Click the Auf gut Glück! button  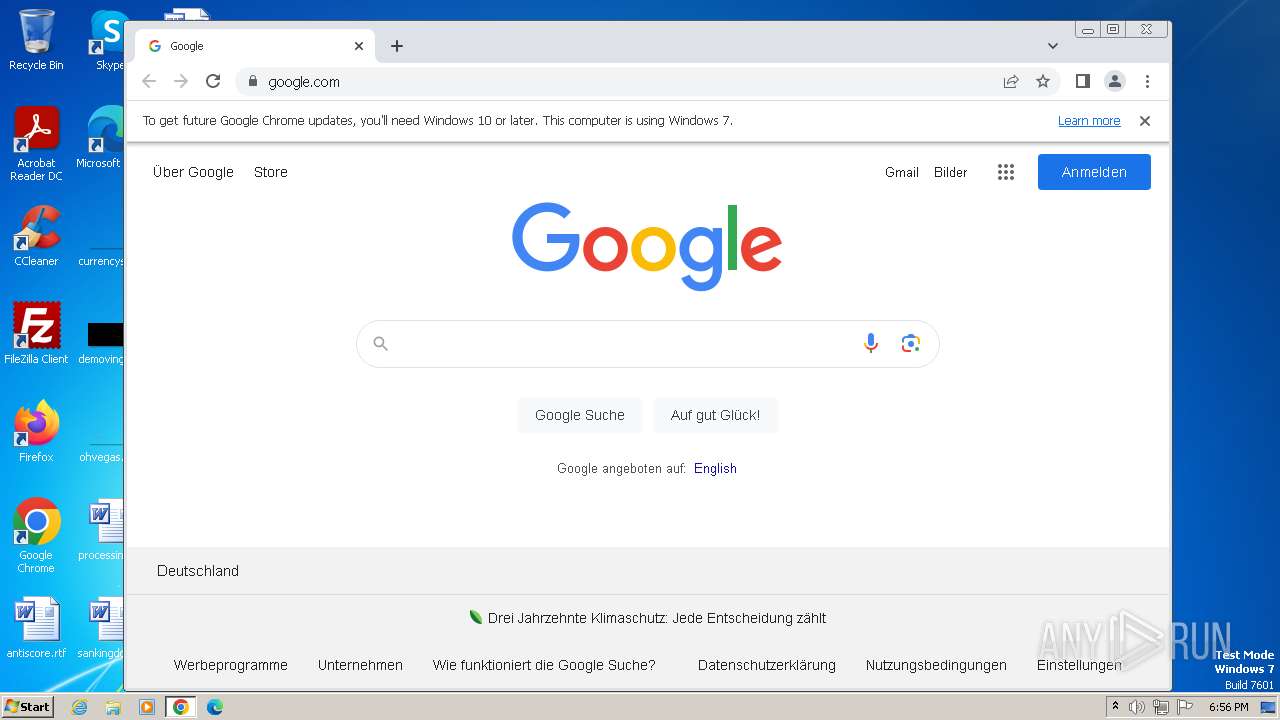[x=715, y=415]
